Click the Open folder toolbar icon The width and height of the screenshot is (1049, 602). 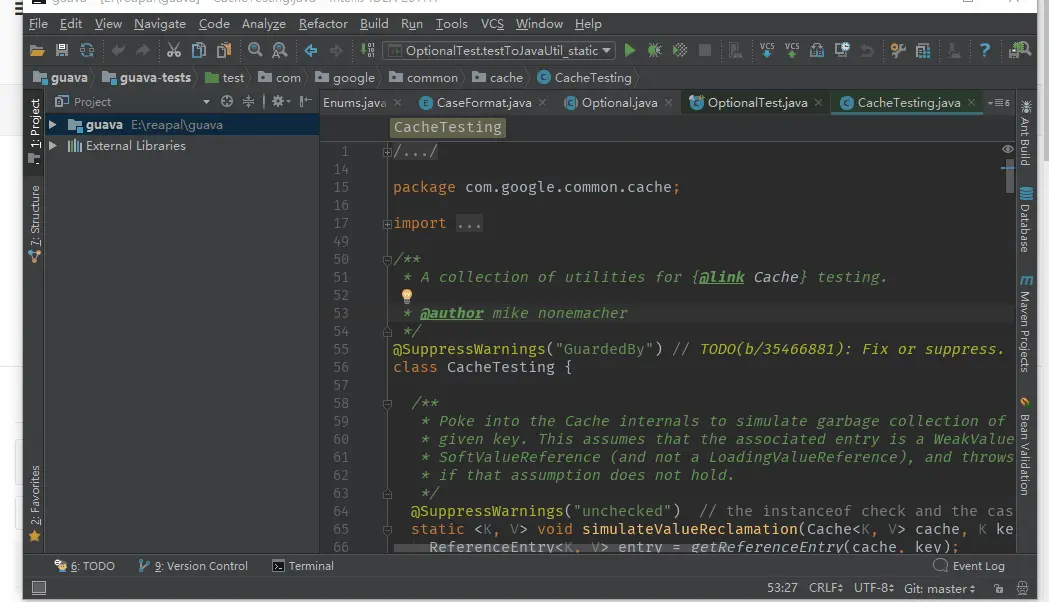click(x=37, y=50)
